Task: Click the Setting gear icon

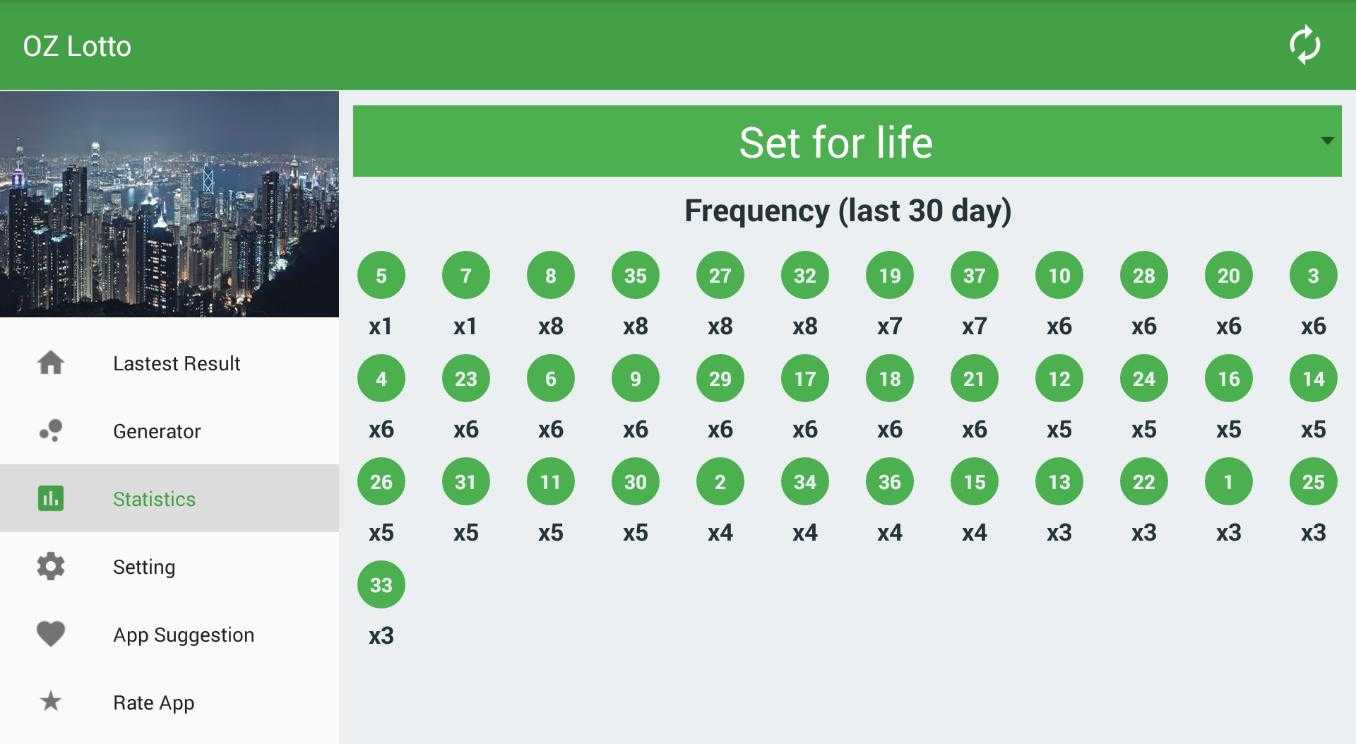Action: pos(51,566)
